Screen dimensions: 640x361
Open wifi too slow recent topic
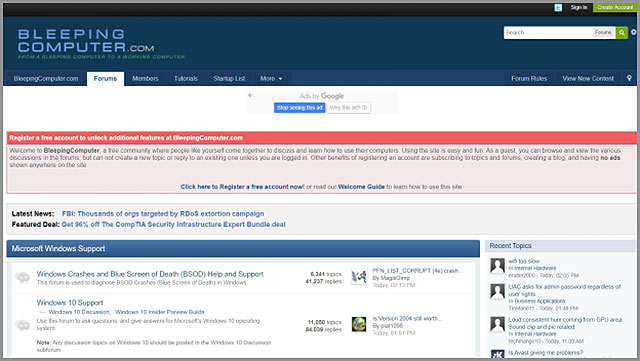tap(524, 261)
